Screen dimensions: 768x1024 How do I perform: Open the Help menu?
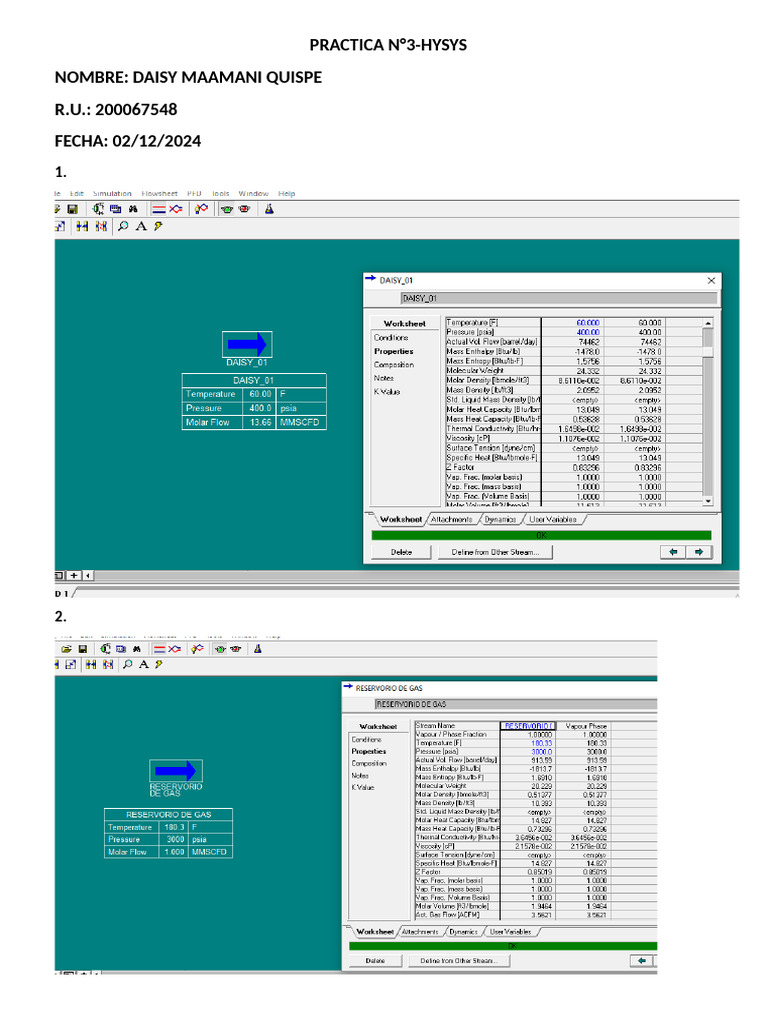click(287, 193)
